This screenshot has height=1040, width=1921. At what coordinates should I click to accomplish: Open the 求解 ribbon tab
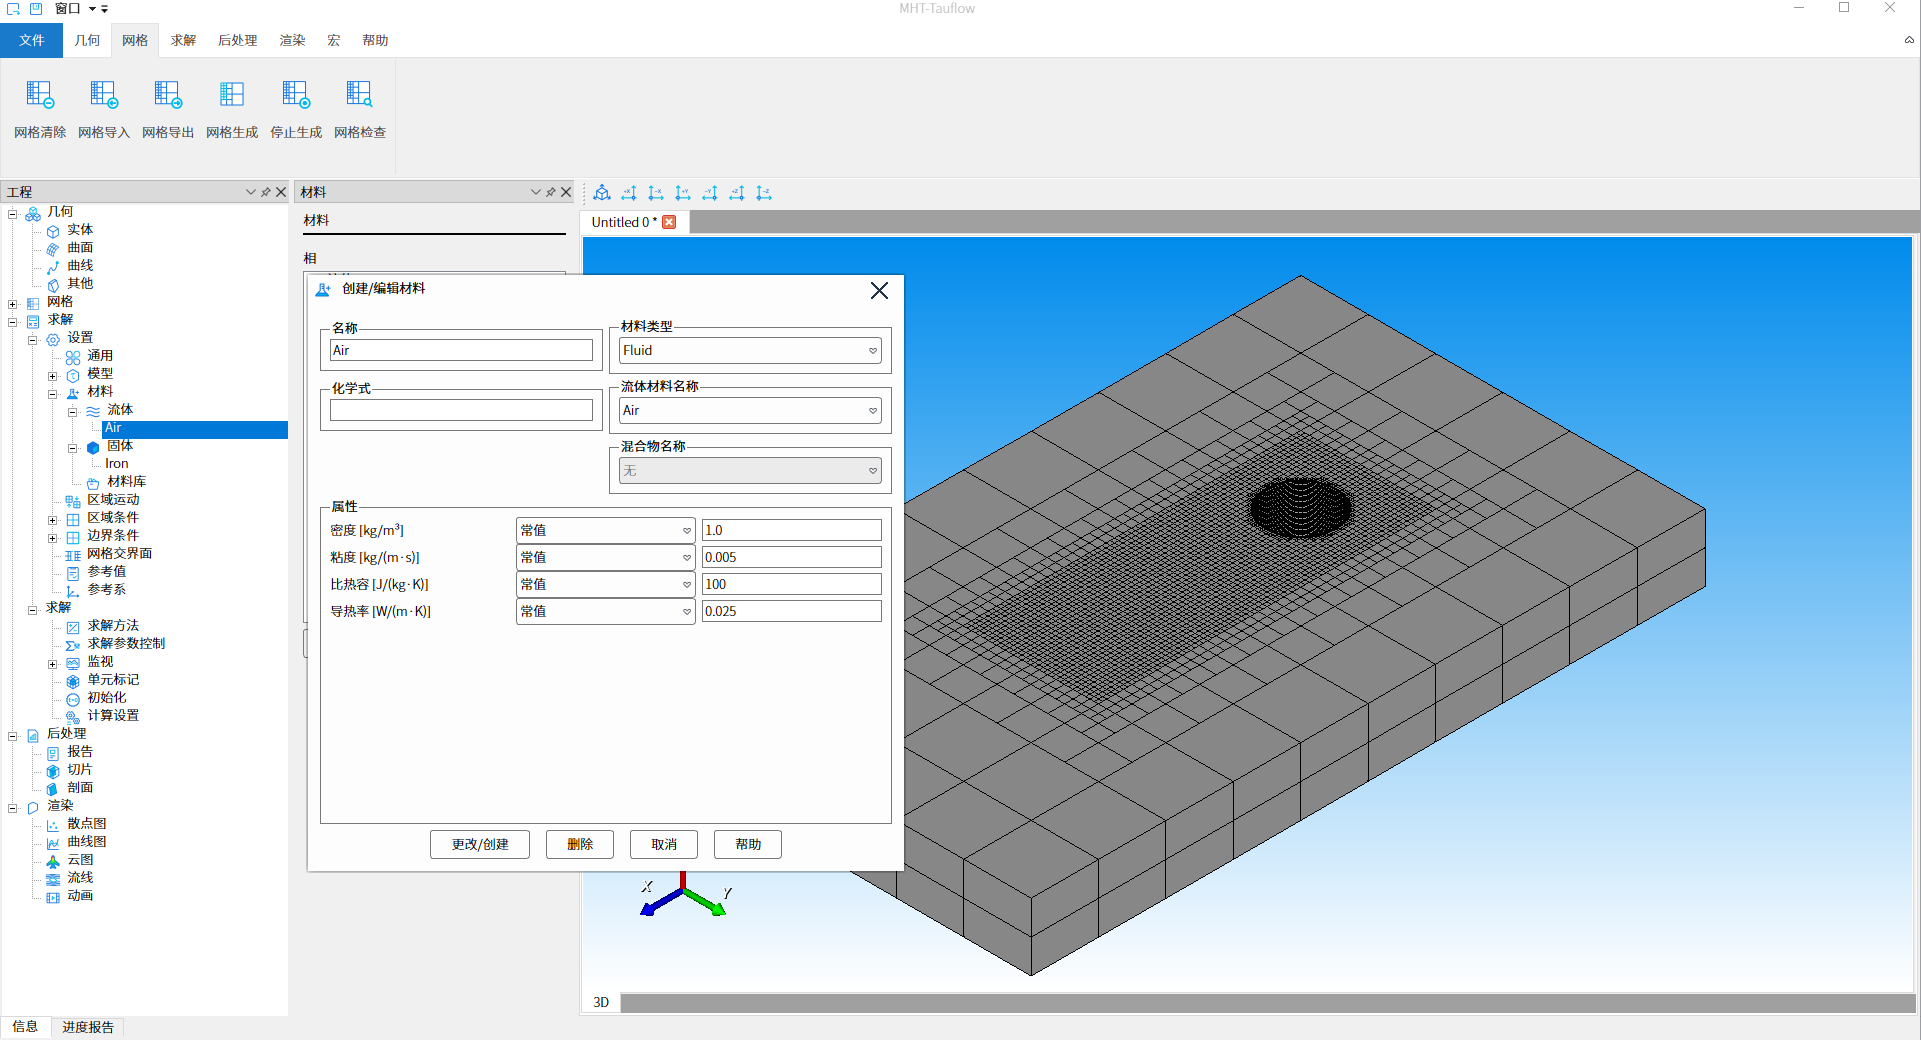click(183, 41)
